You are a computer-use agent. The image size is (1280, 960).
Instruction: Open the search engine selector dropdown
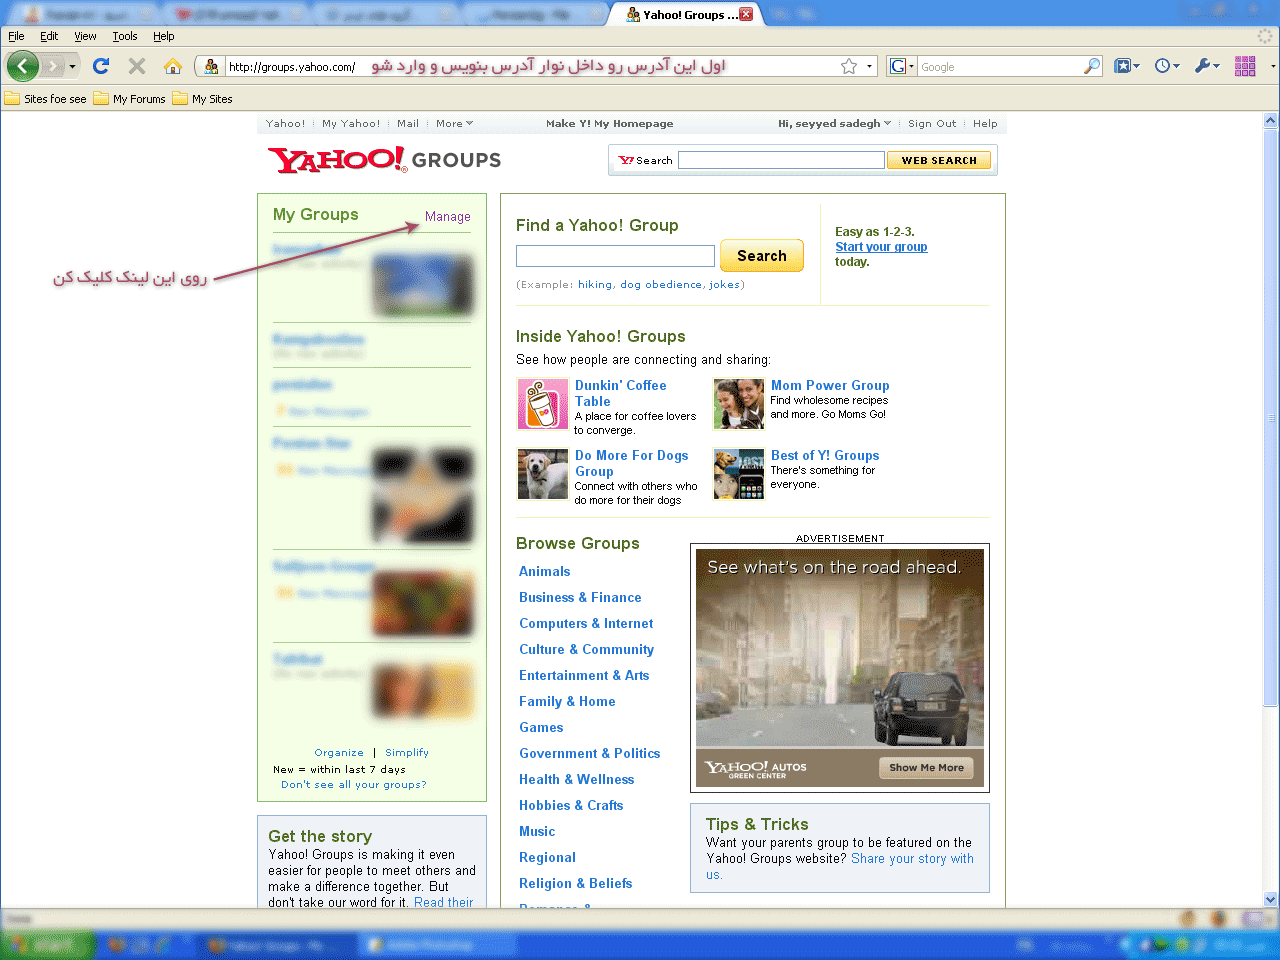click(x=911, y=67)
